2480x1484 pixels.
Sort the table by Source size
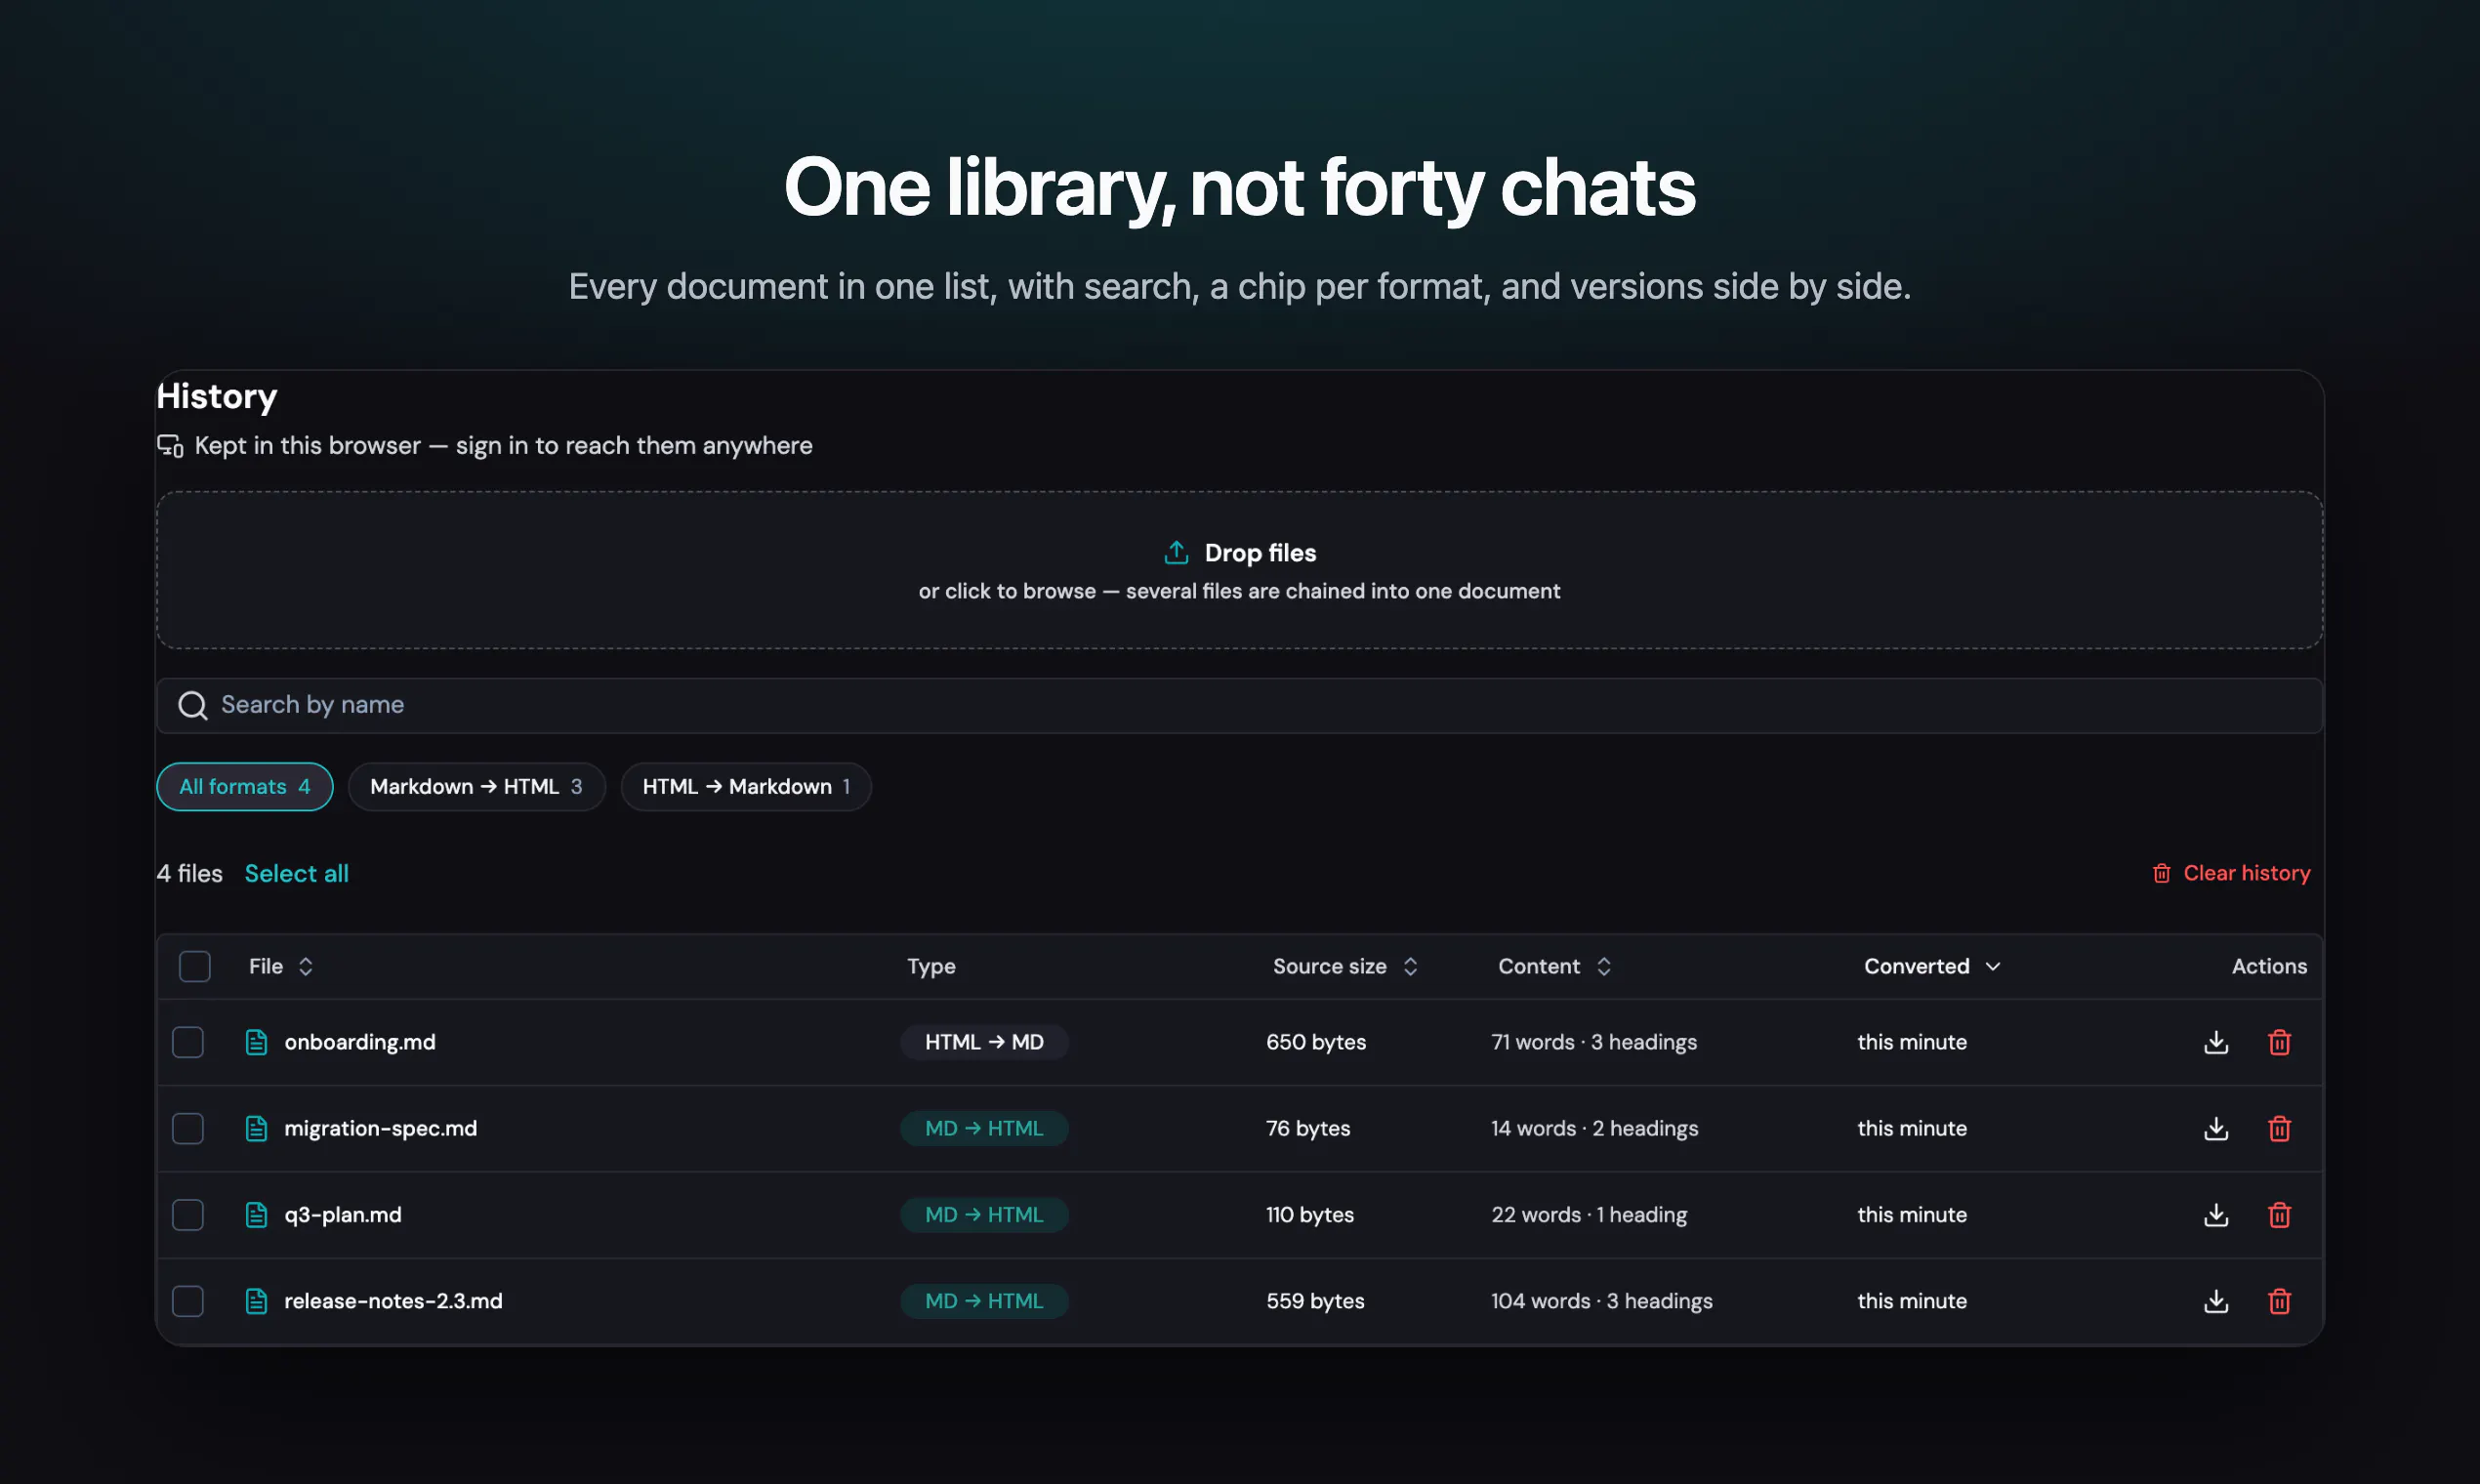pos(1345,966)
